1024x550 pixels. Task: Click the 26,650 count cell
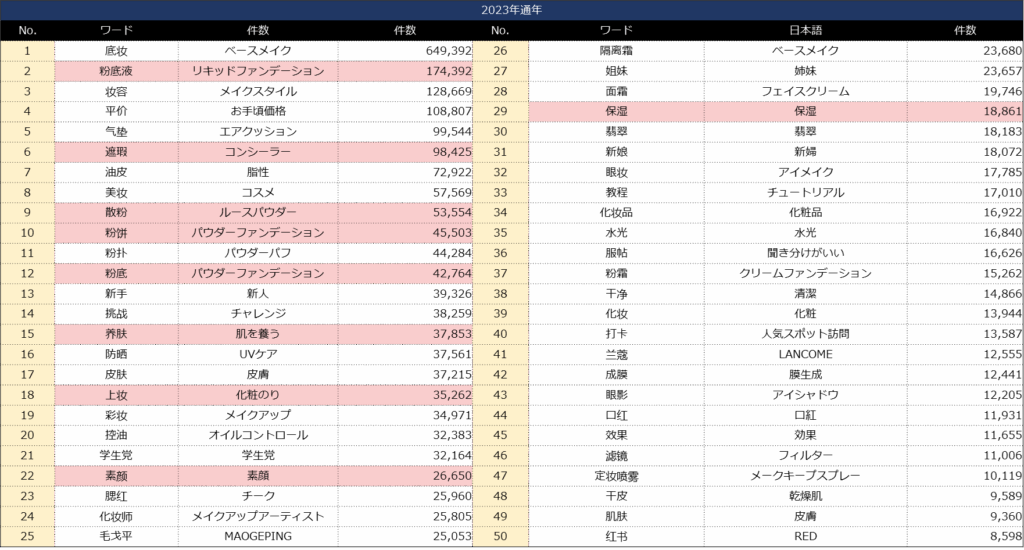[405, 476]
